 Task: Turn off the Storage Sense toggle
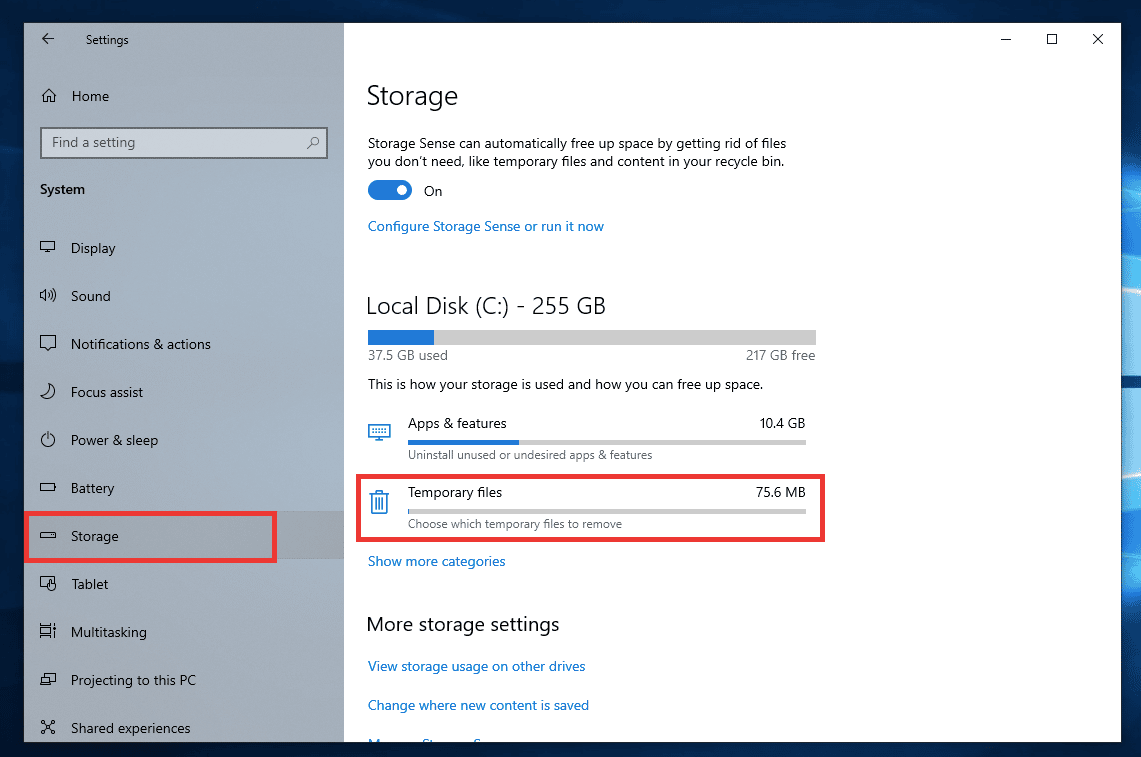point(390,191)
